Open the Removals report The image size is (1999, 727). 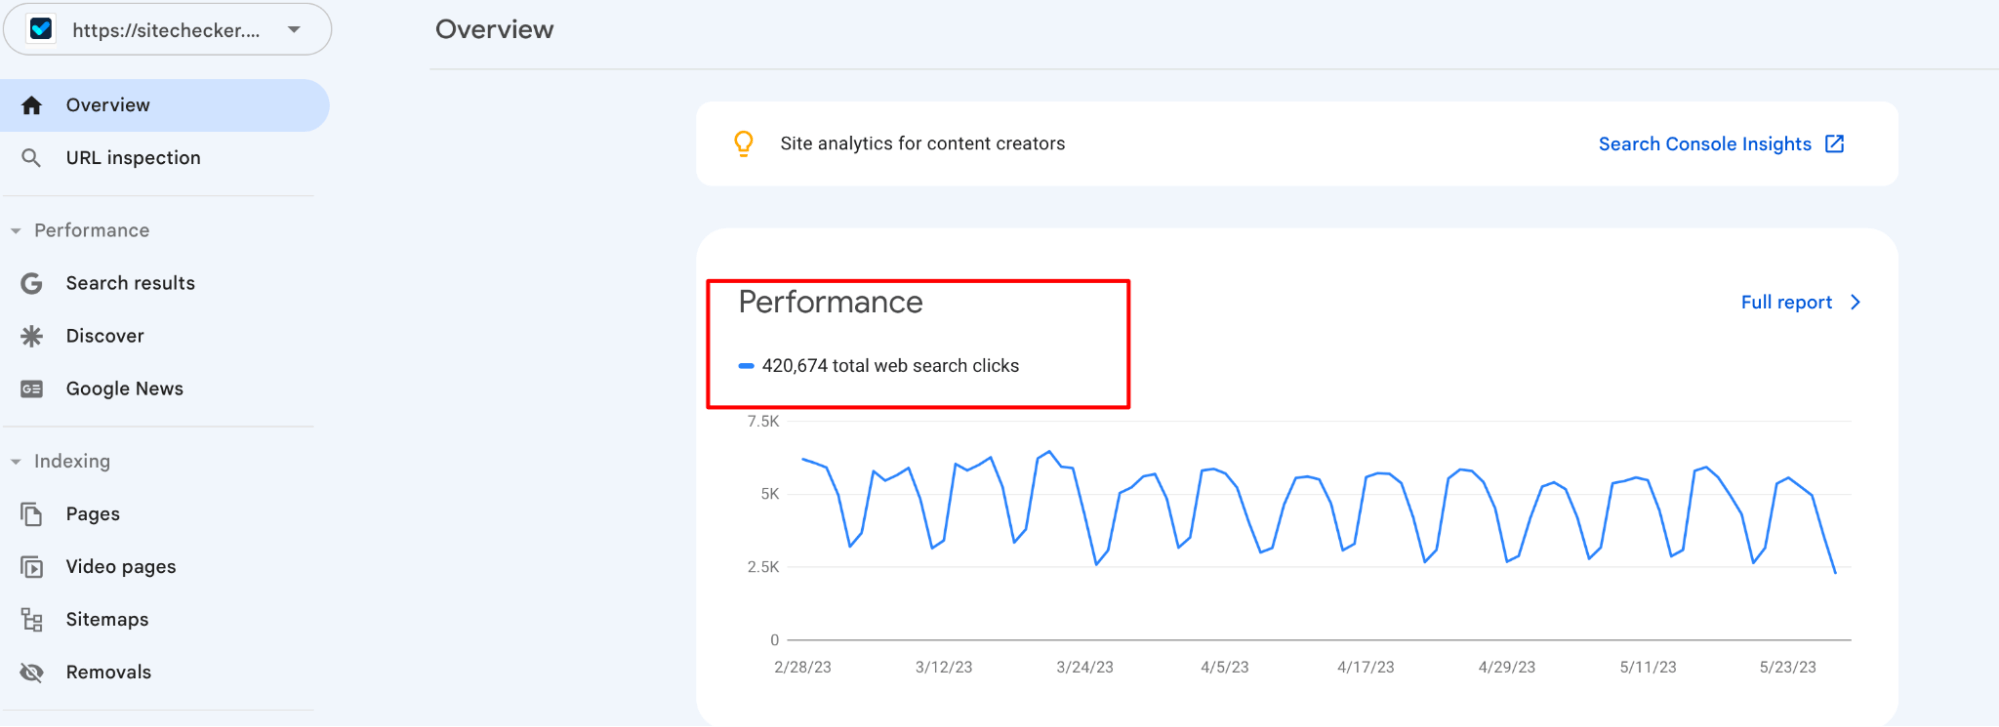point(109,673)
